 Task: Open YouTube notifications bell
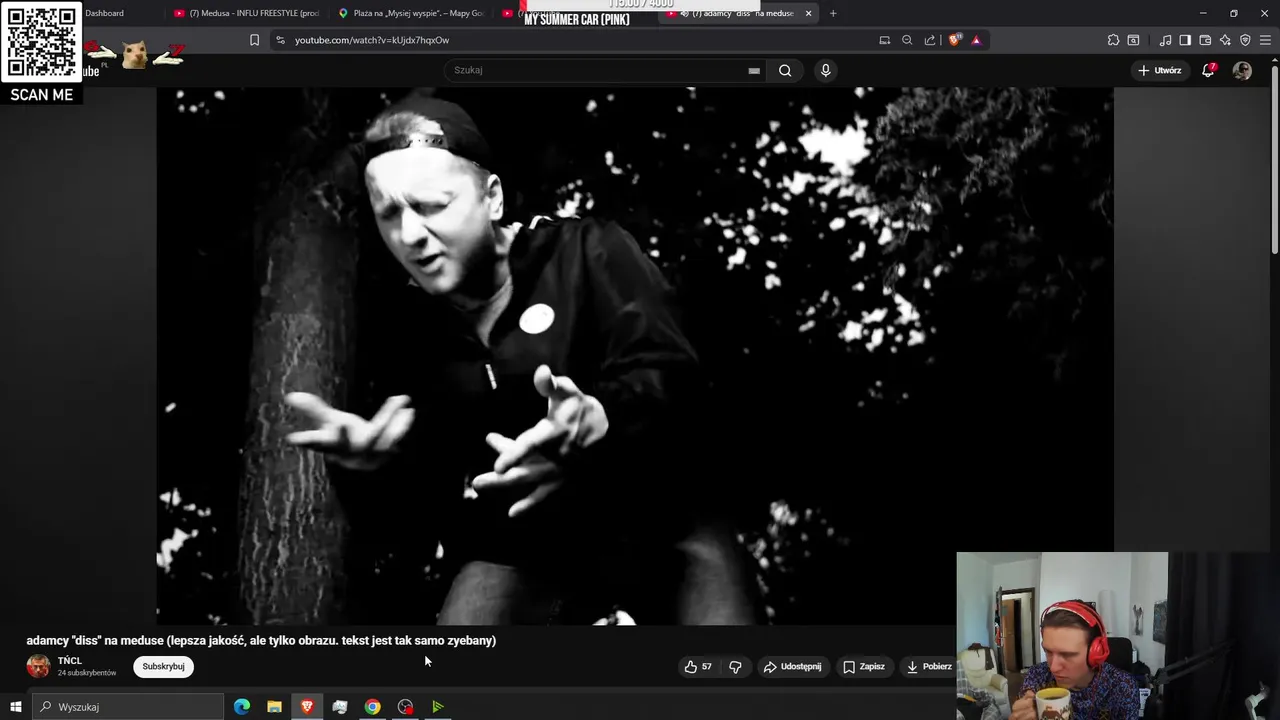coord(1208,70)
